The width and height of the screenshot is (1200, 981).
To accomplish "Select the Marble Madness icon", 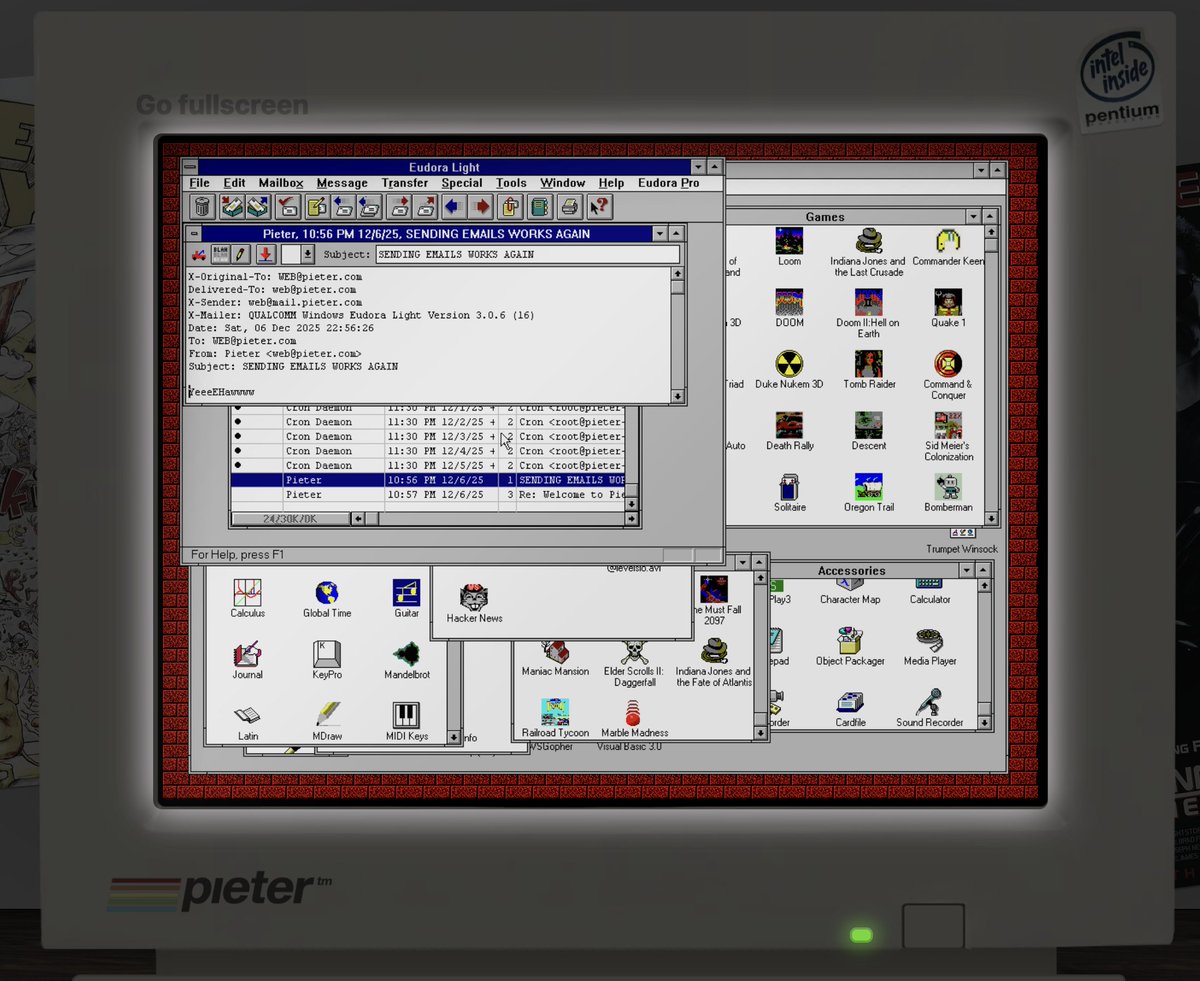I will click(x=634, y=719).
